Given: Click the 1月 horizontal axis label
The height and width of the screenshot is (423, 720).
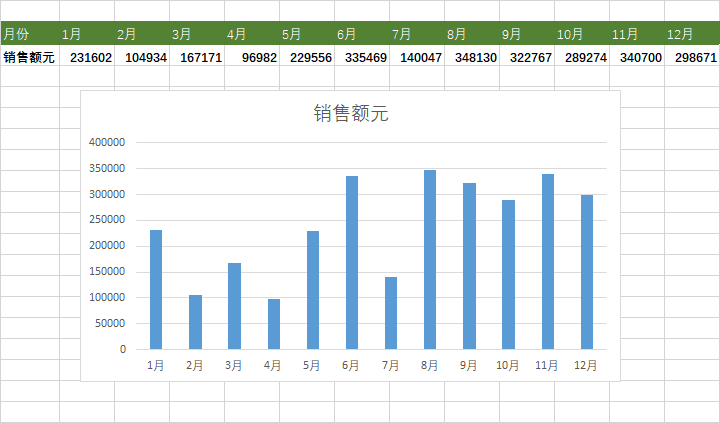Looking at the screenshot, I should 156,366.
